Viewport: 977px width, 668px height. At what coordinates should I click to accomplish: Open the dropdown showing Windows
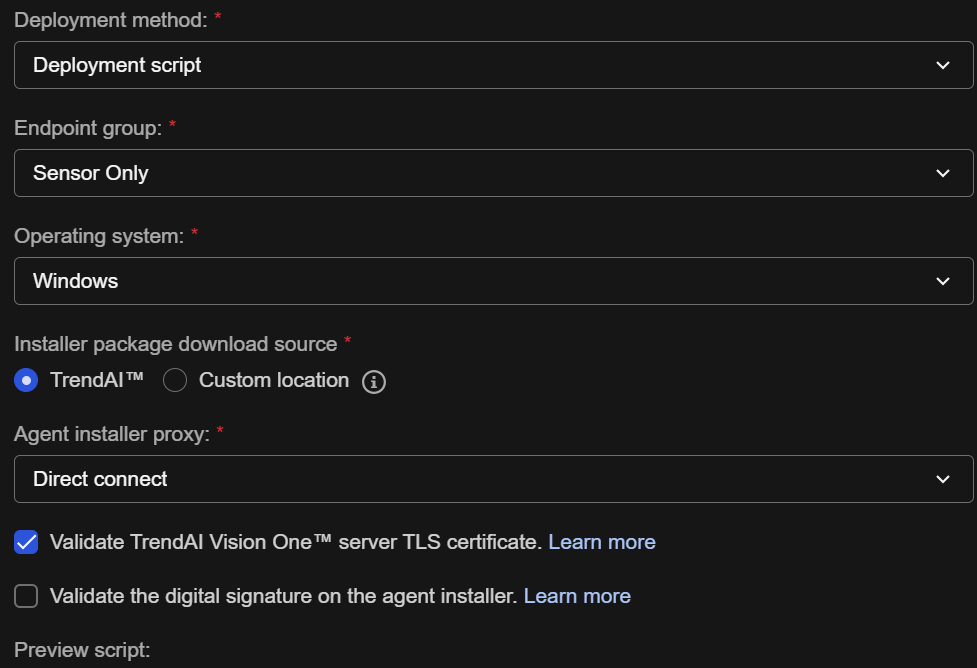coord(480,281)
